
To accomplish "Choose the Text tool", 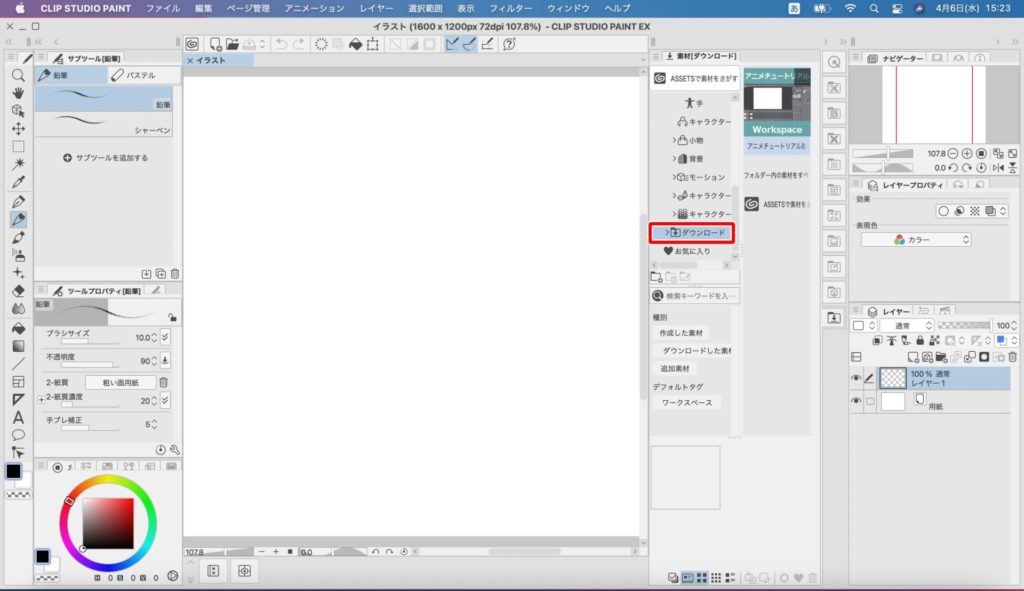I will (x=18, y=417).
